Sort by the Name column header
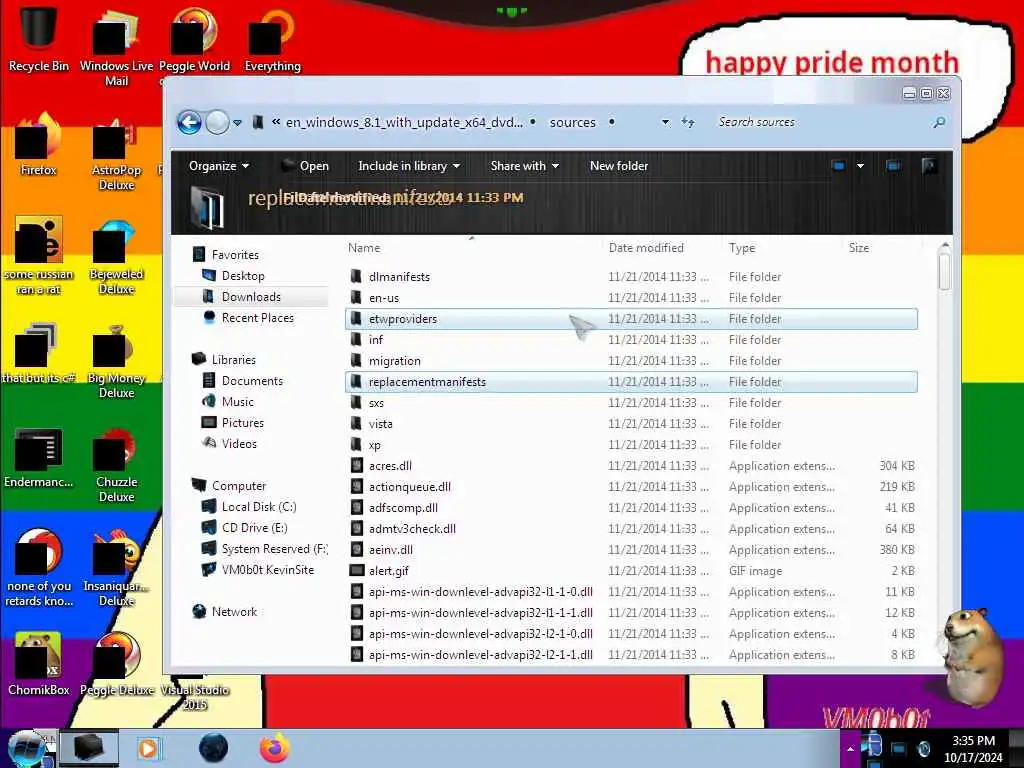 point(472,248)
